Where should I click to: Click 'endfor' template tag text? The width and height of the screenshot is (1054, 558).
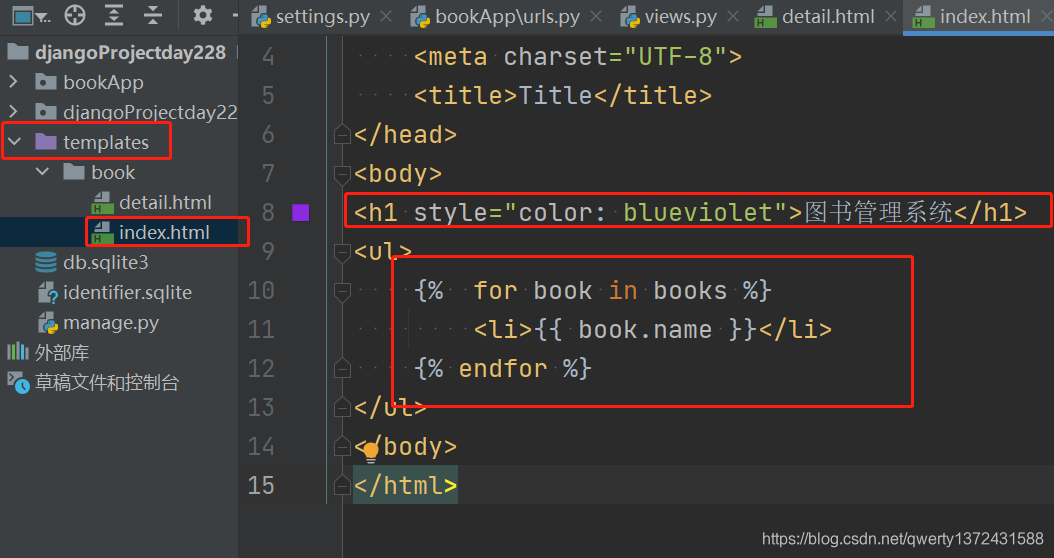(x=503, y=368)
